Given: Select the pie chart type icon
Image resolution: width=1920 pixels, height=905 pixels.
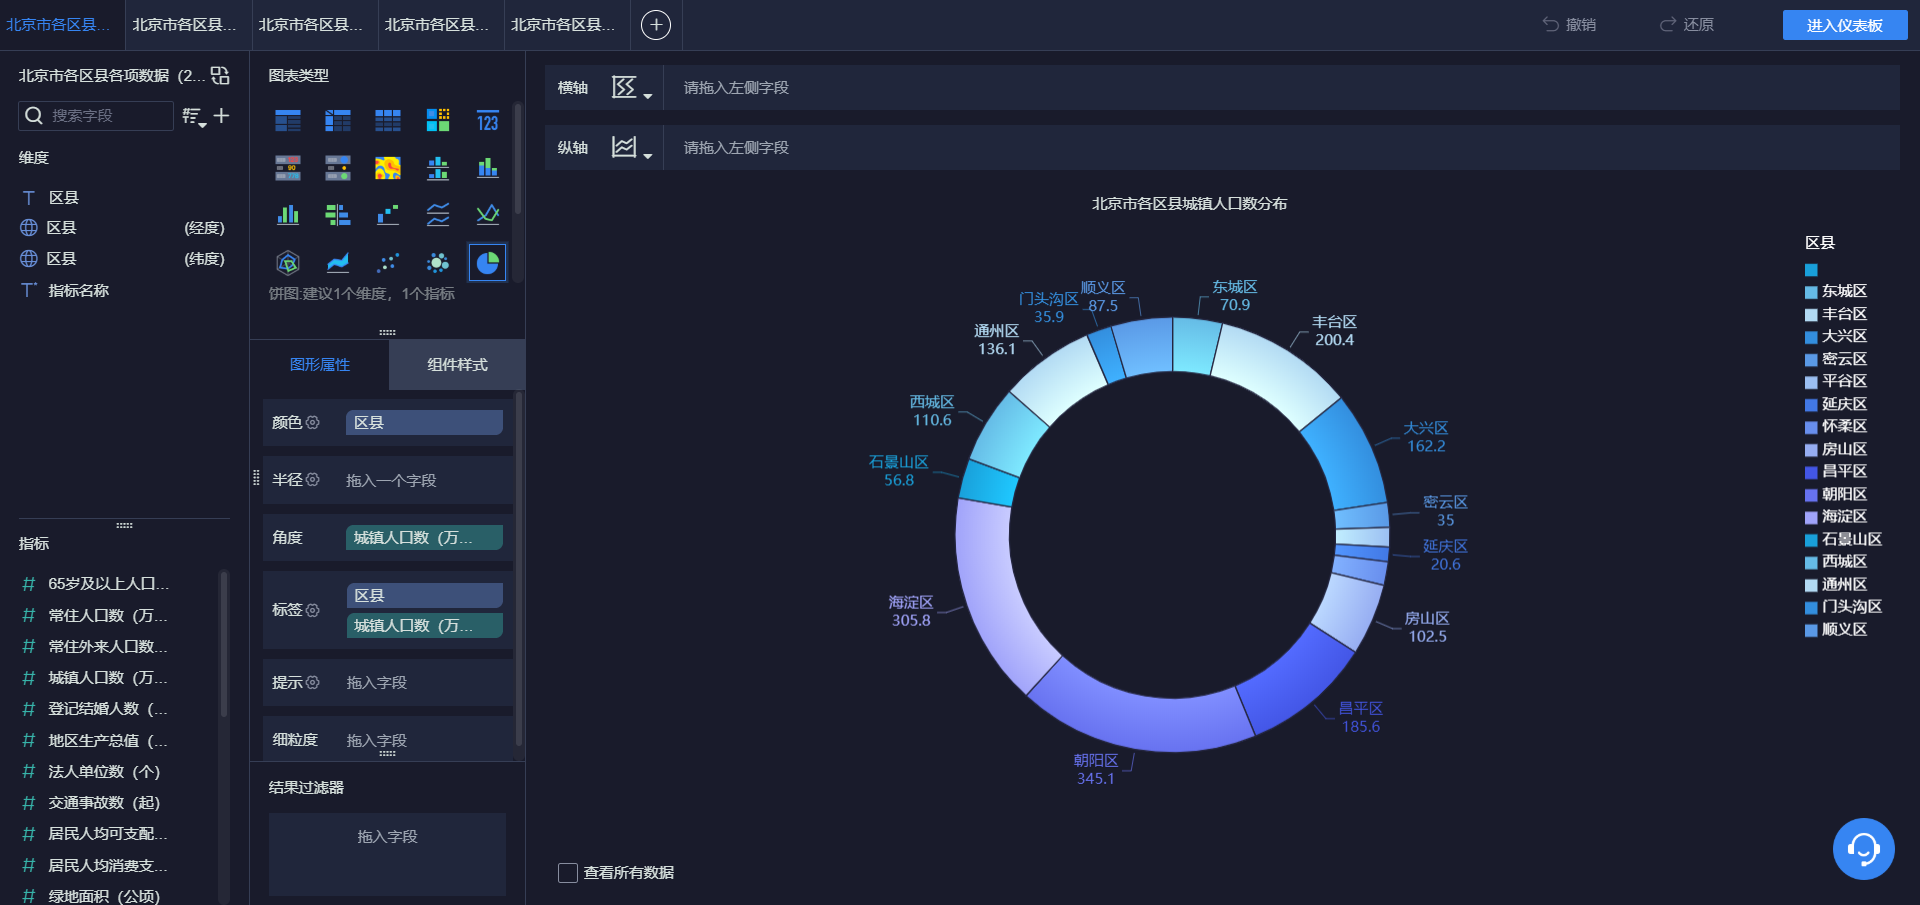Looking at the screenshot, I should coord(487,263).
